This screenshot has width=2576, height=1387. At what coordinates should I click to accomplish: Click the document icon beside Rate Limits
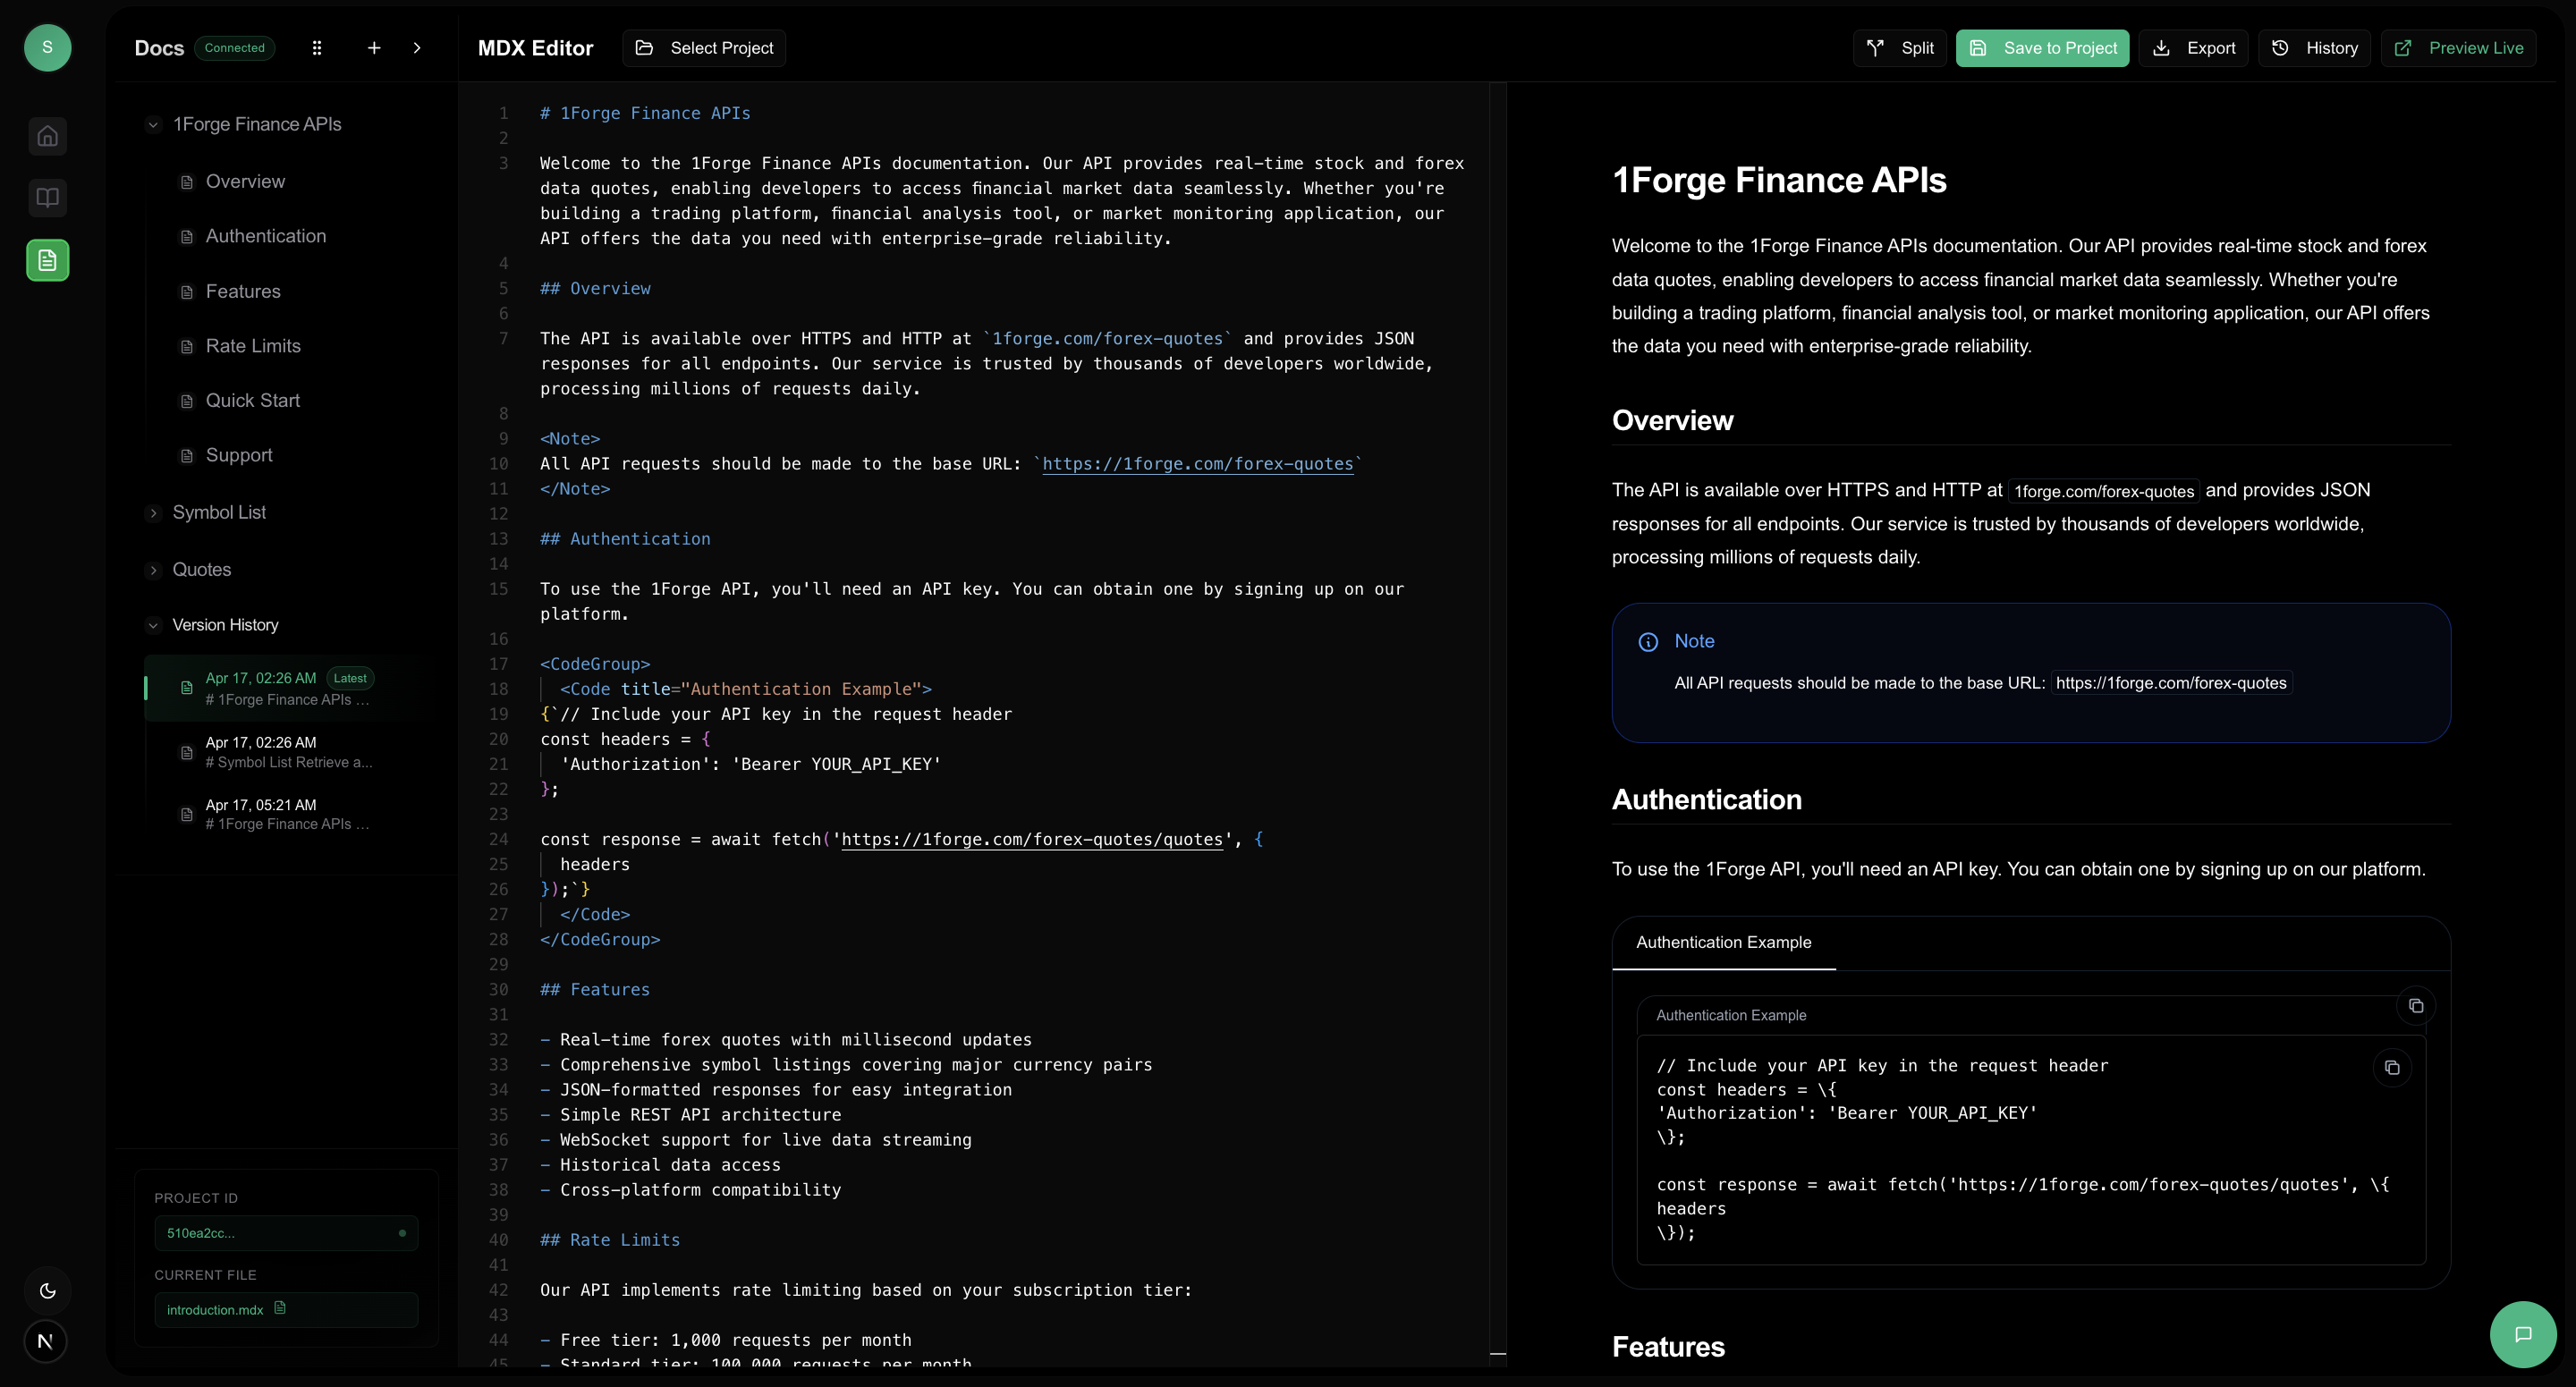pos(186,347)
